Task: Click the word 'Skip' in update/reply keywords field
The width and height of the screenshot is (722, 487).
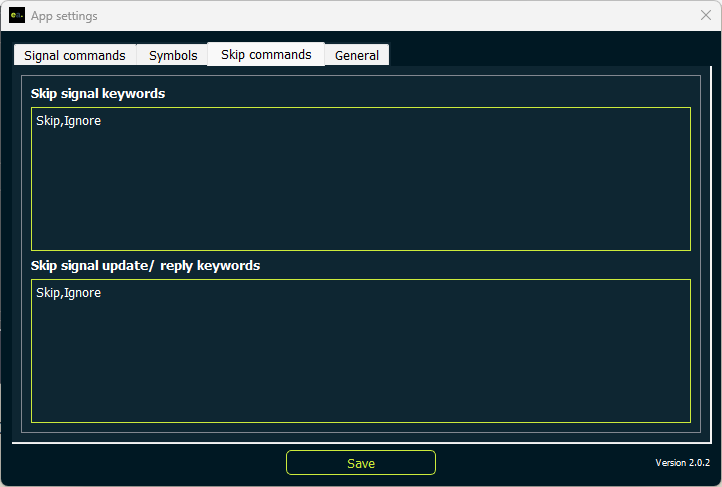Action: click(48, 293)
